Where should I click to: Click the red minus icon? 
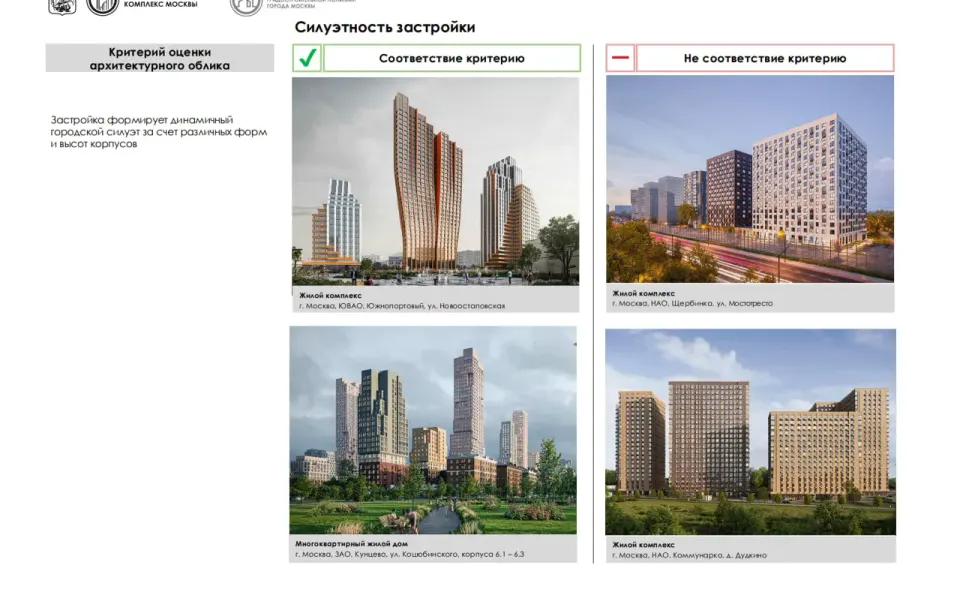coord(620,58)
